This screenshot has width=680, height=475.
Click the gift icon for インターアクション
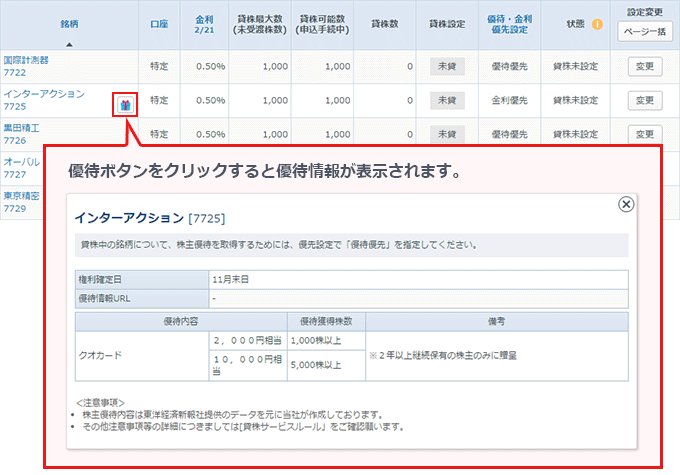[x=124, y=104]
